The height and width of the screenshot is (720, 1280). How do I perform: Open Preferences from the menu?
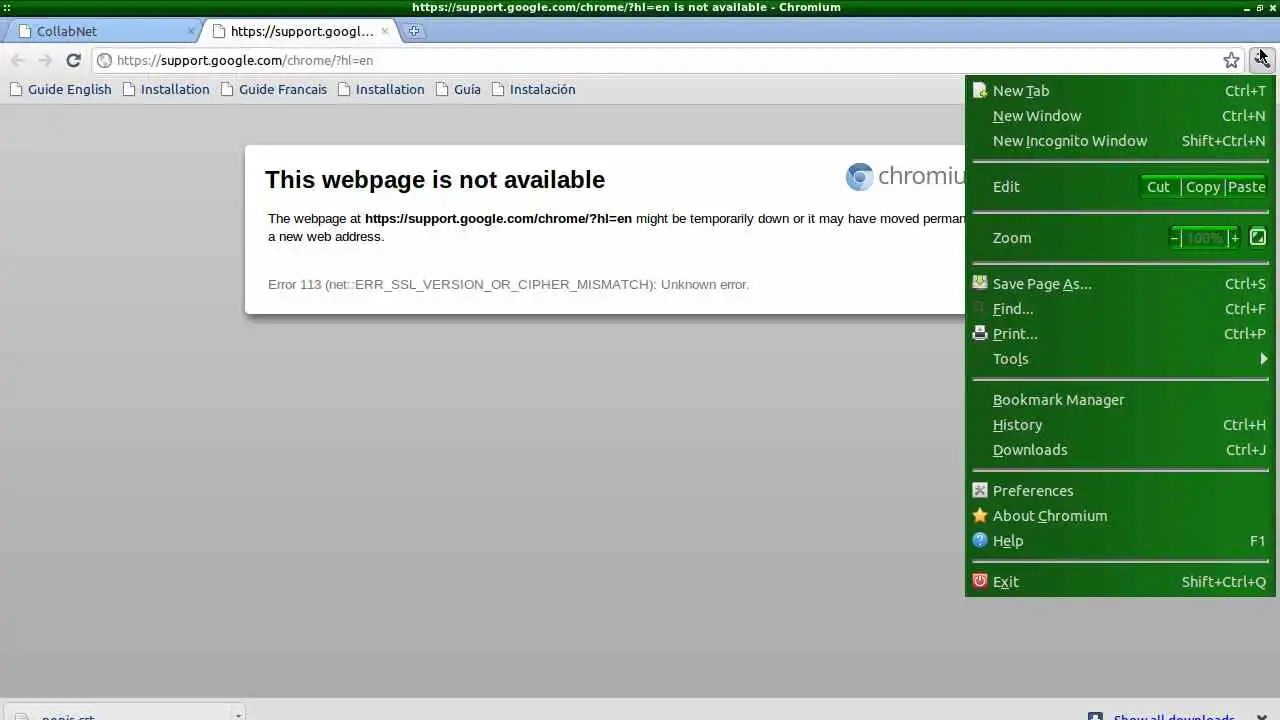(x=1120, y=491)
